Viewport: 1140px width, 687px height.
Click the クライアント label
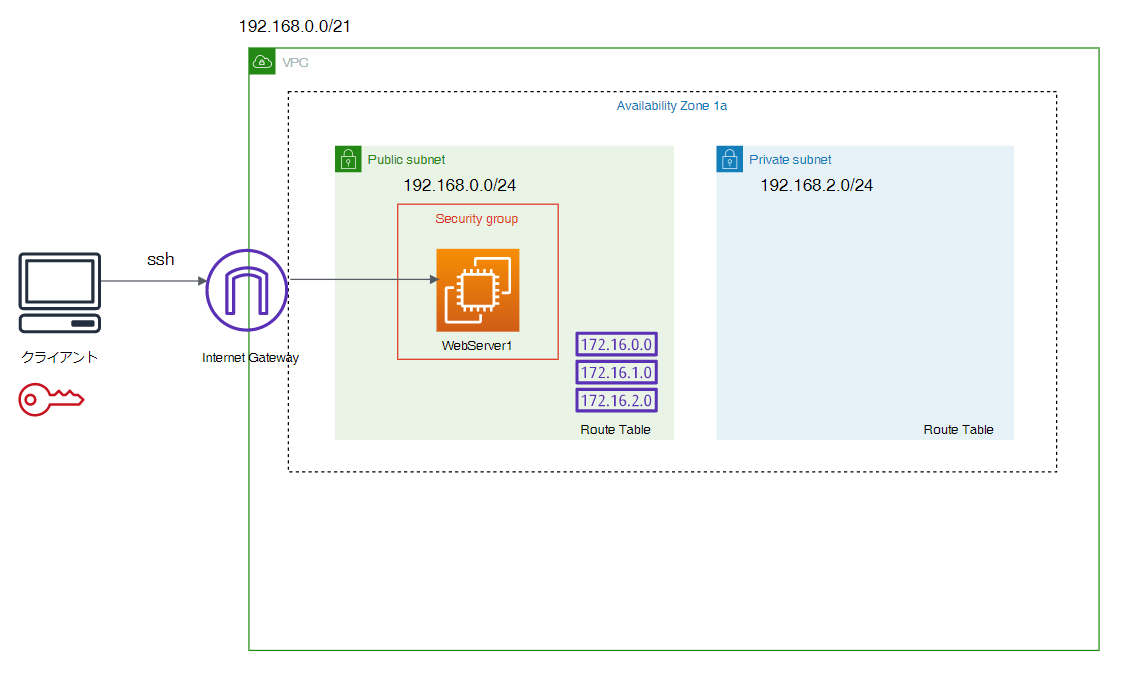pyautogui.click(x=60, y=357)
